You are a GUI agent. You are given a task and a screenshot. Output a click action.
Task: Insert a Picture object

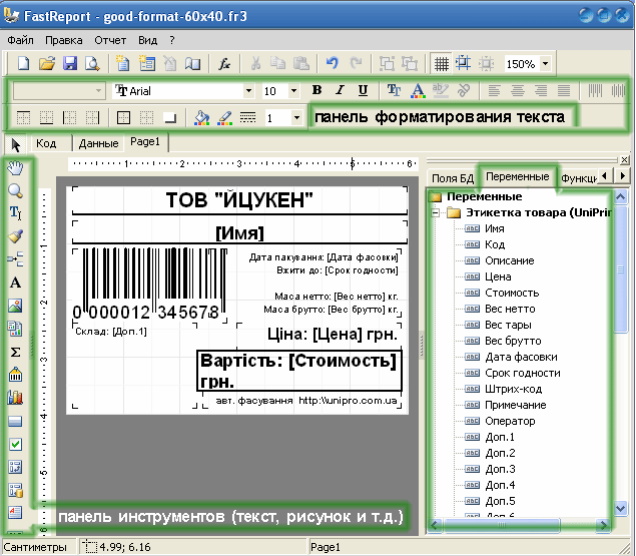point(16,306)
